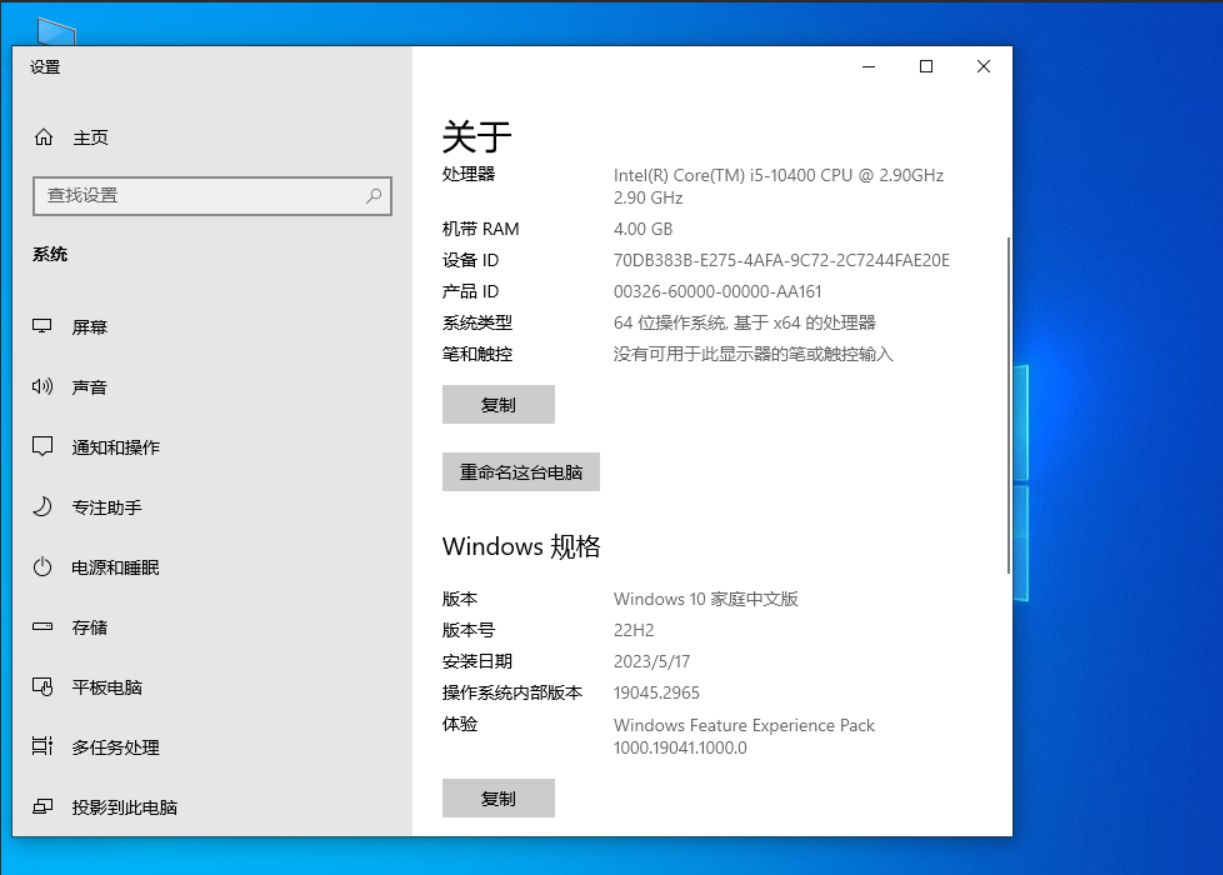Click the Windows 规格 heading
Screen dimensions: 1223x875
pos(521,546)
